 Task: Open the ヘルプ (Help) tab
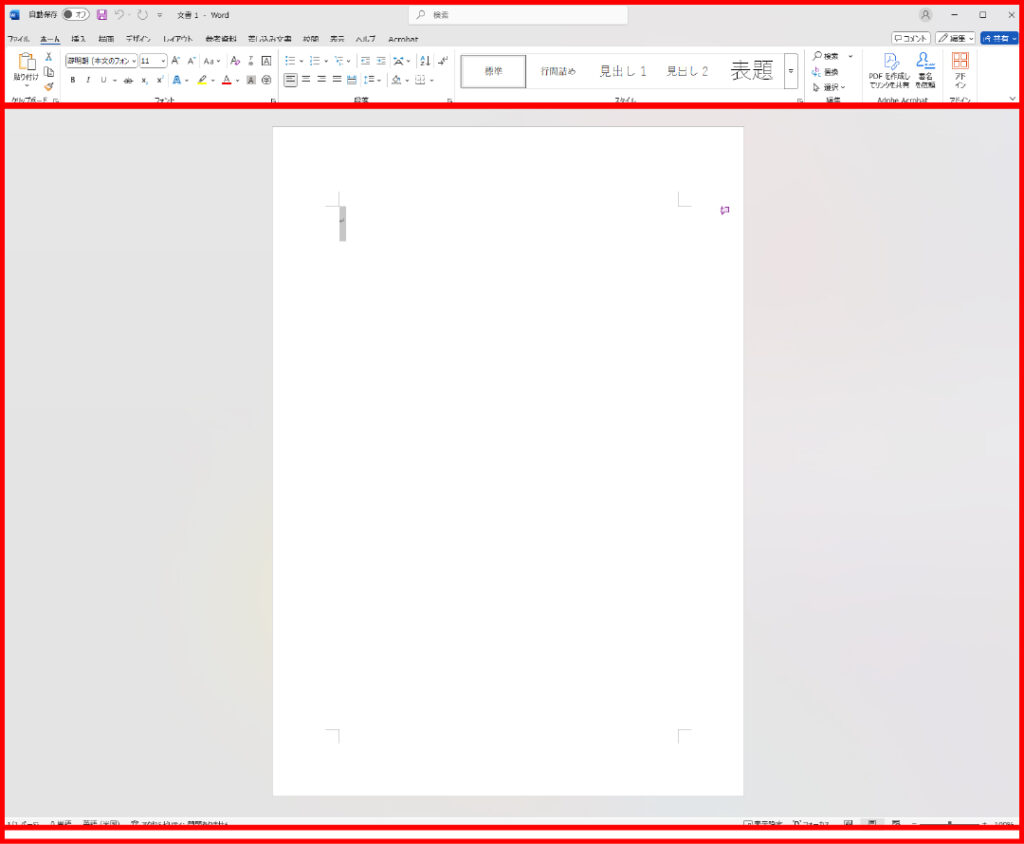pos(366,39)
